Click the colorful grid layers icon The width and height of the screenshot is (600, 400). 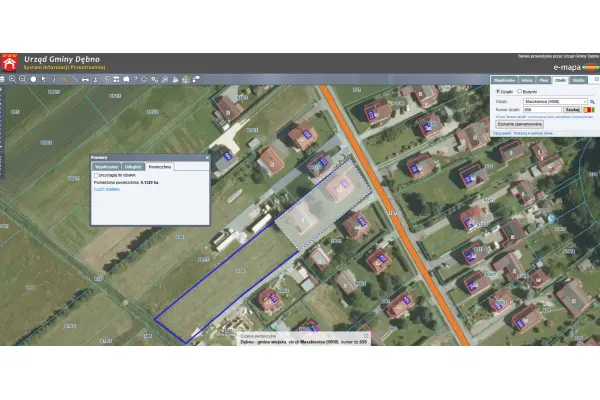186,79
